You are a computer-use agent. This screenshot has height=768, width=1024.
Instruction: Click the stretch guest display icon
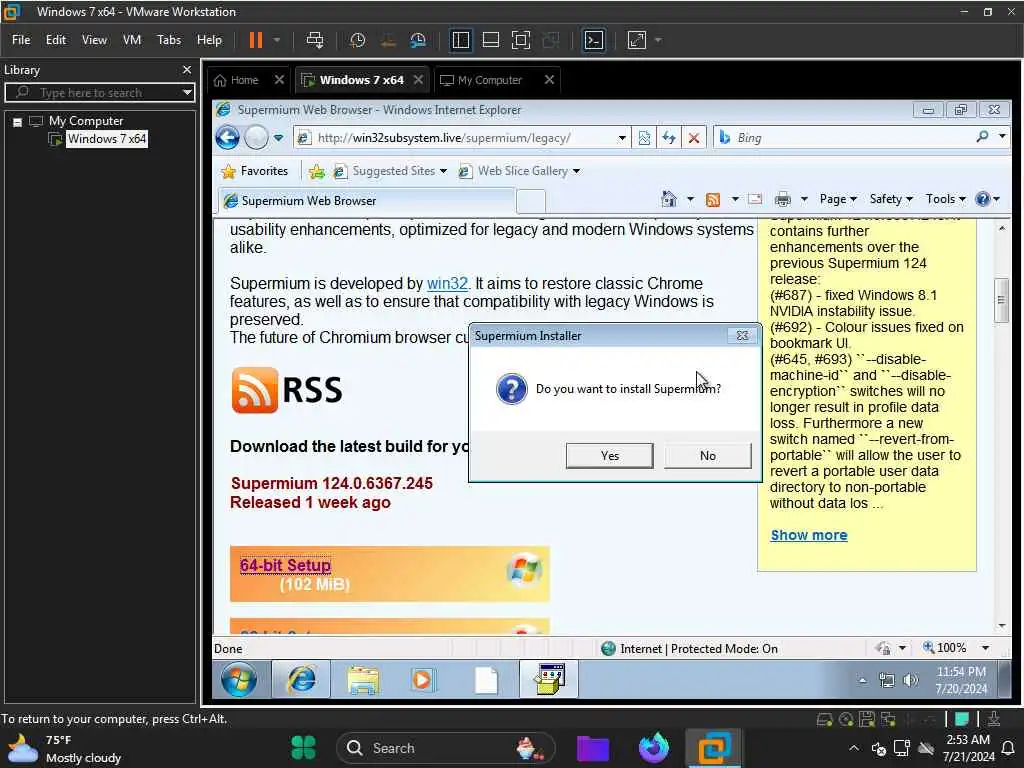637,40
